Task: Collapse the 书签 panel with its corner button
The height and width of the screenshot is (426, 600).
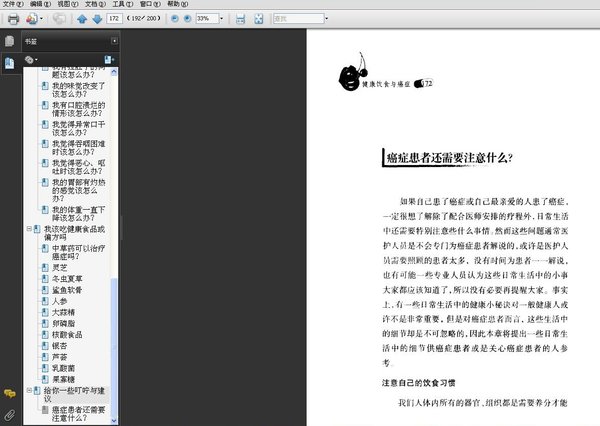Action: (x=114, y=41)
